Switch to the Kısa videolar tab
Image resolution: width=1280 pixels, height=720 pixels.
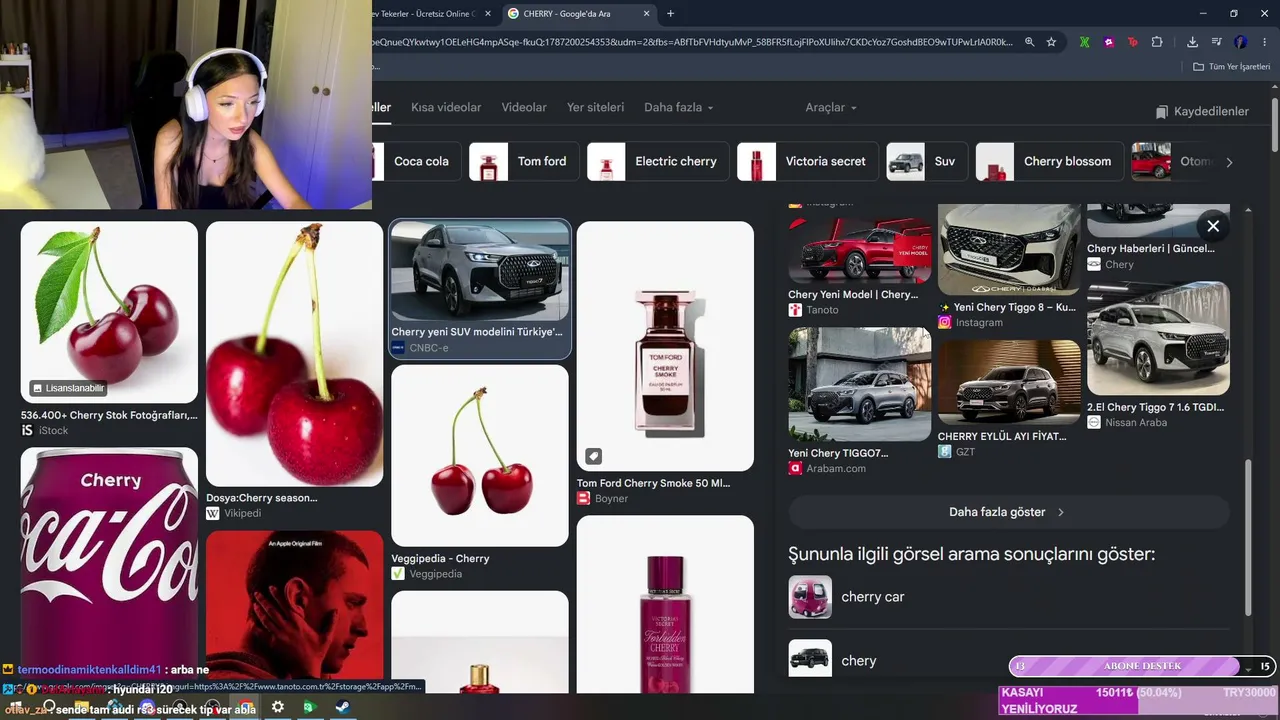[x=446, y=107]
